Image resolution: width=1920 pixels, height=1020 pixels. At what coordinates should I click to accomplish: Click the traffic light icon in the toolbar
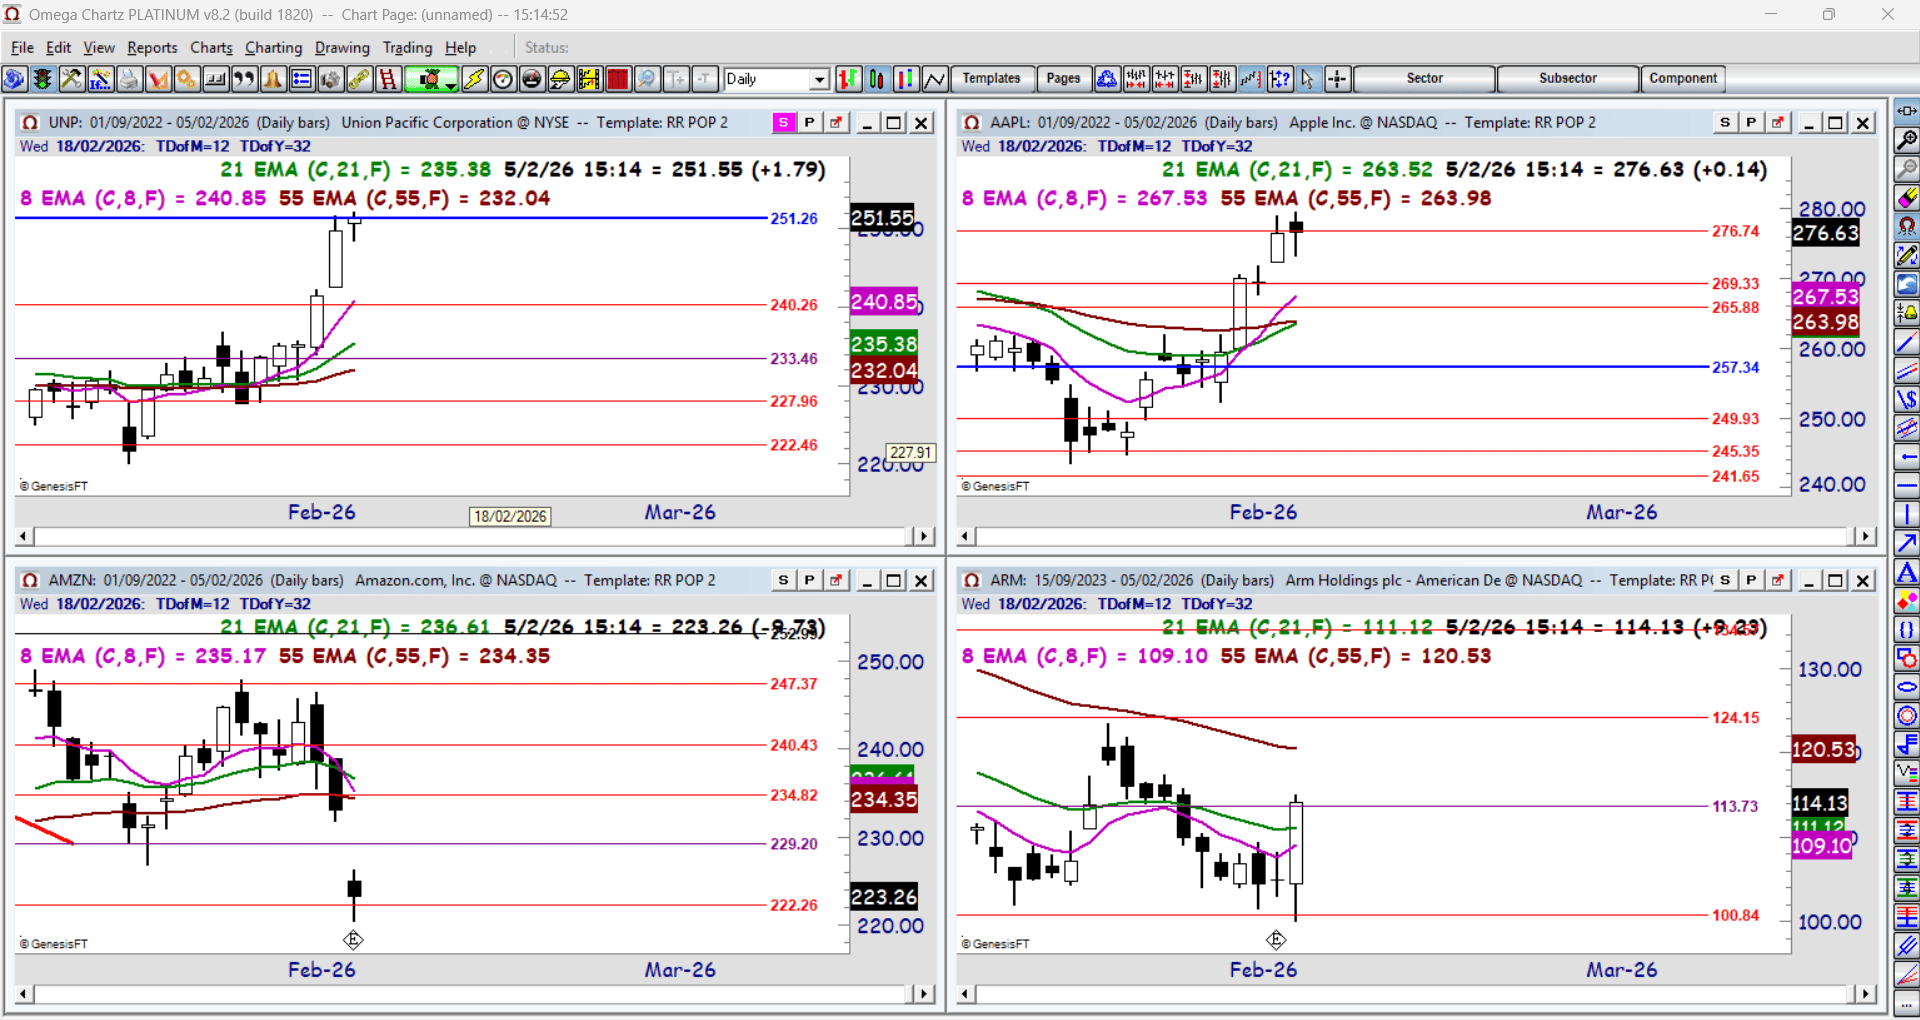click(x=43, y=79)
